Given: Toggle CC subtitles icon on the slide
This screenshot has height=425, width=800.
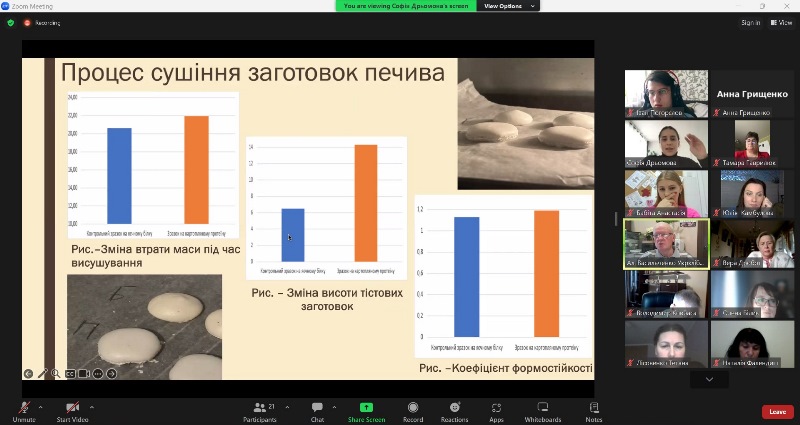Looking at the screenshot, I should point(70,374).
